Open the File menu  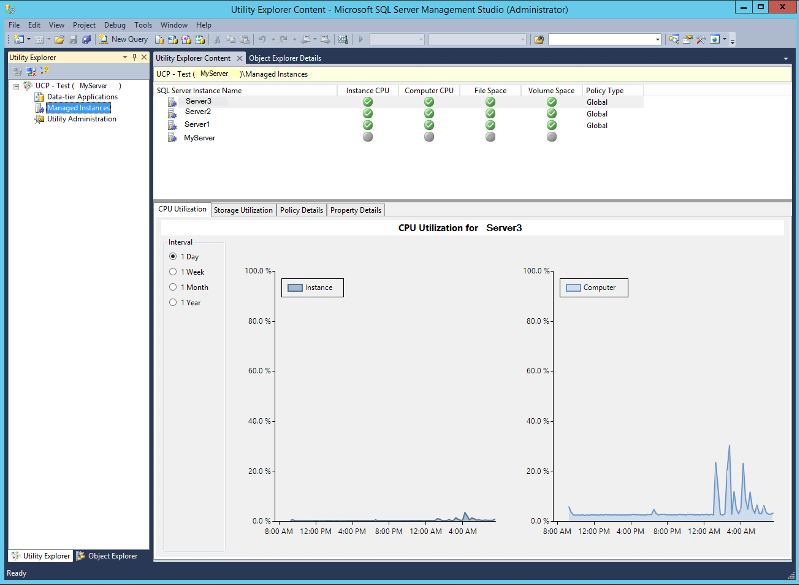coord(14,25)
